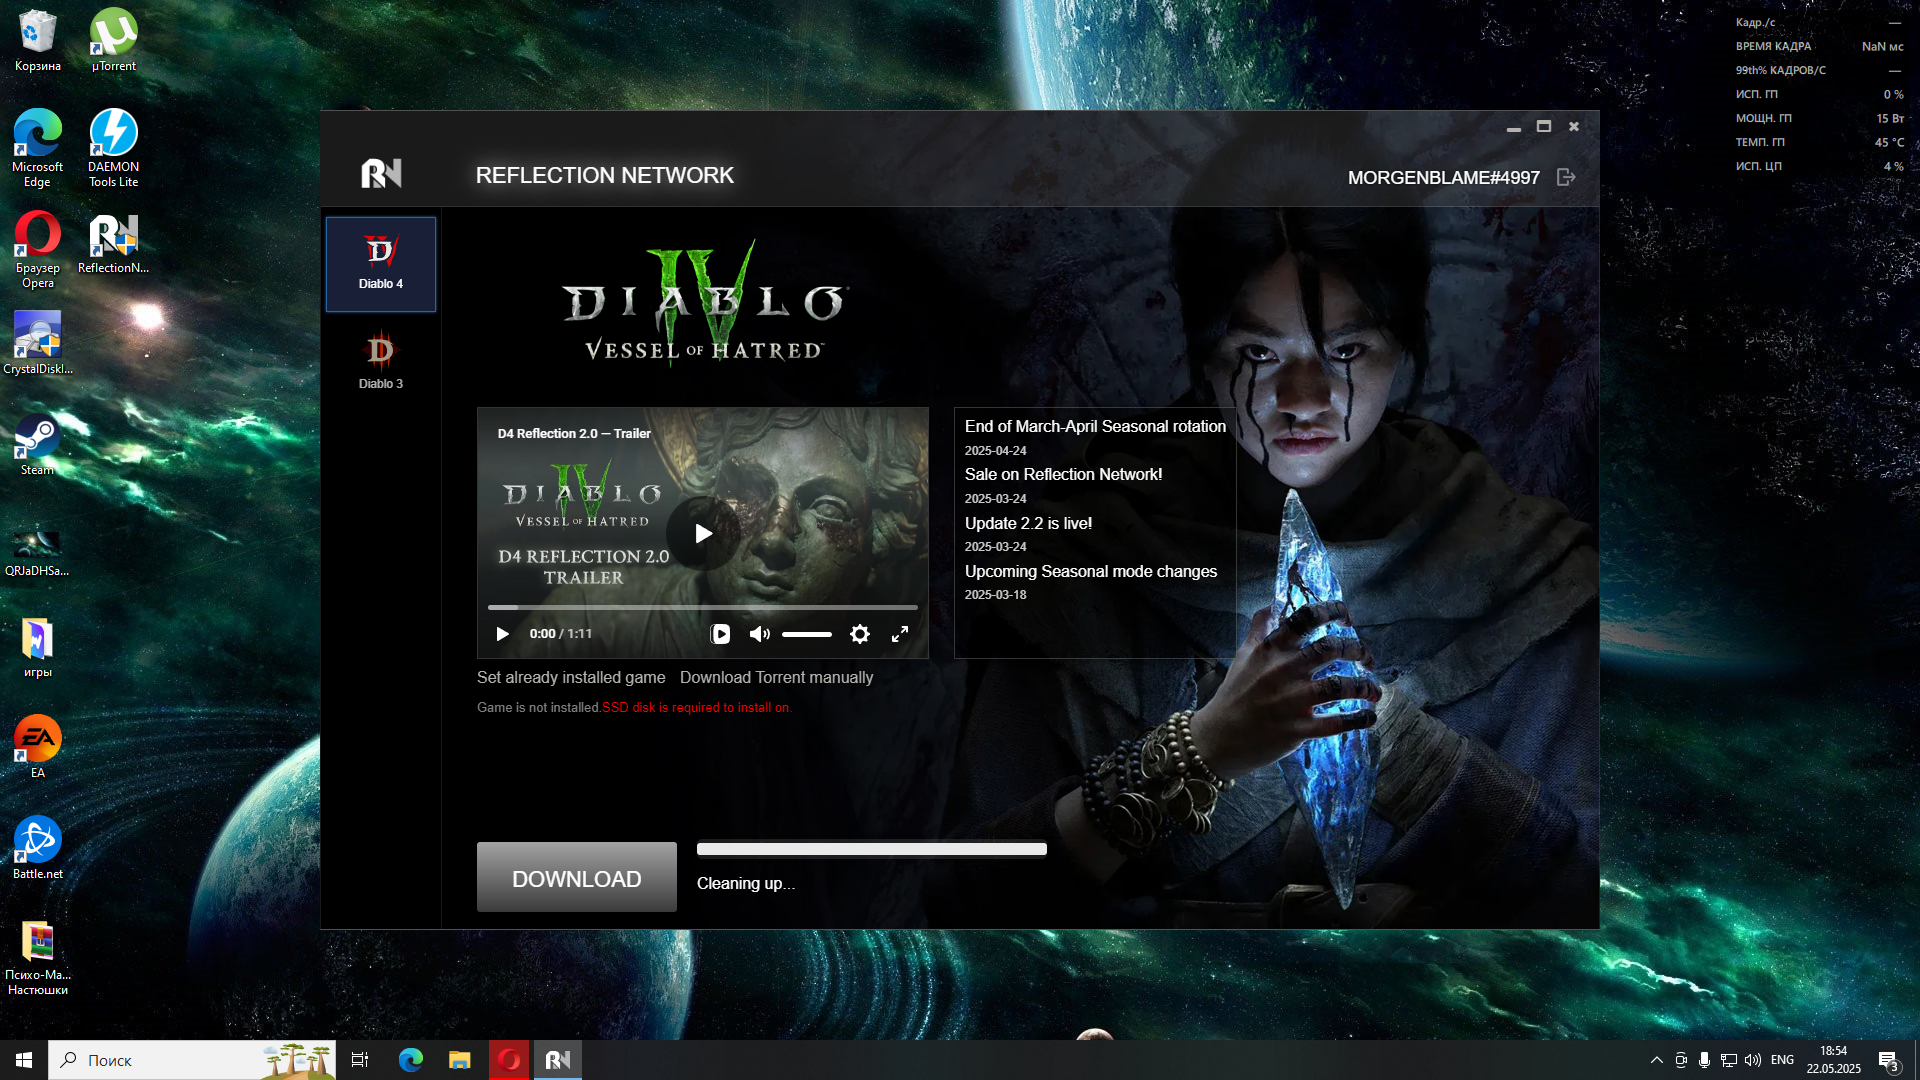Mute the trailer video volume

pos(759,634)
